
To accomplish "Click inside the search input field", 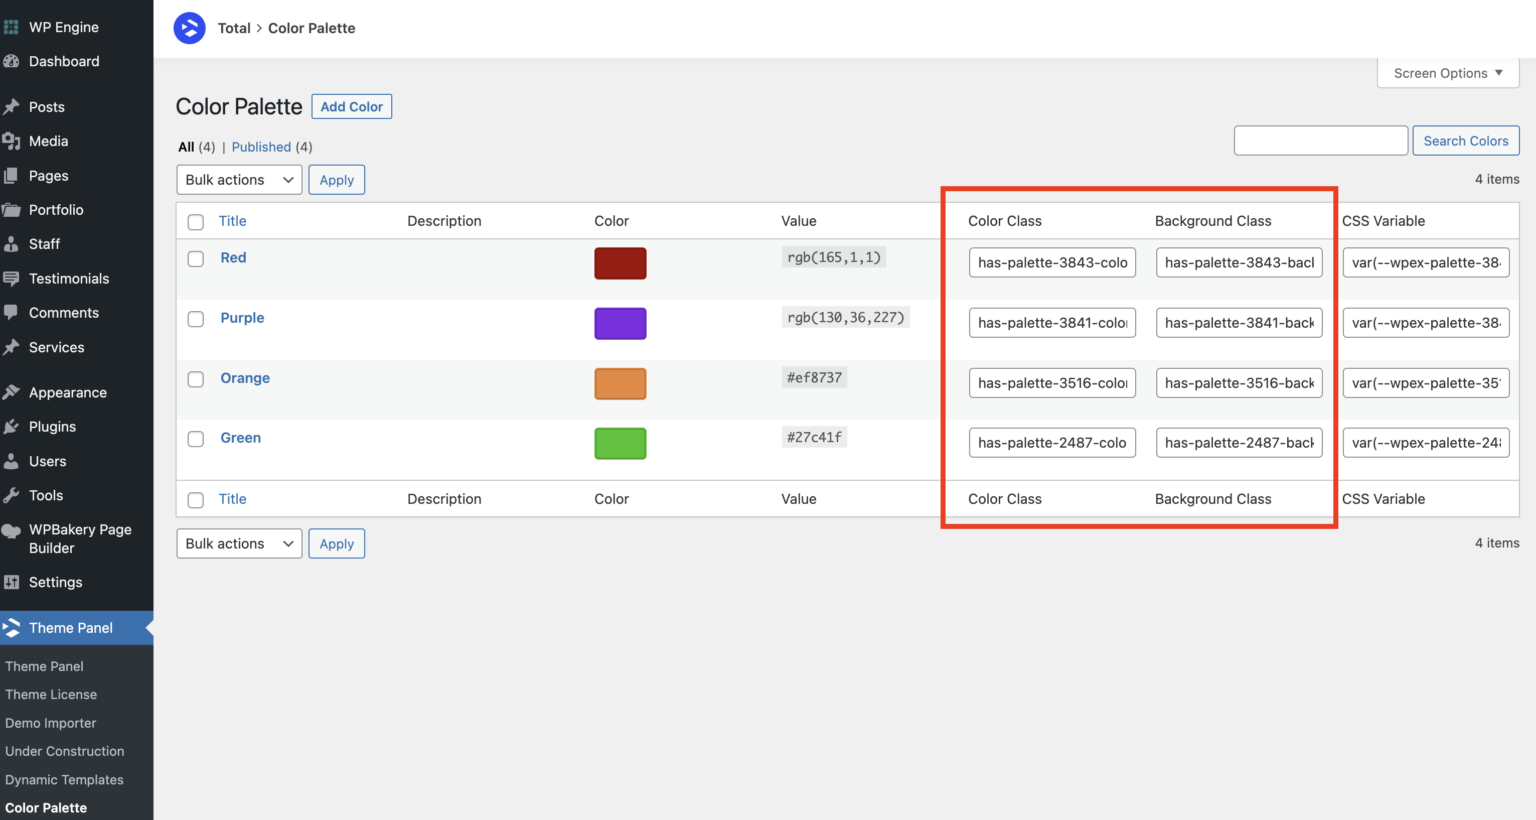I will 1320,140.
